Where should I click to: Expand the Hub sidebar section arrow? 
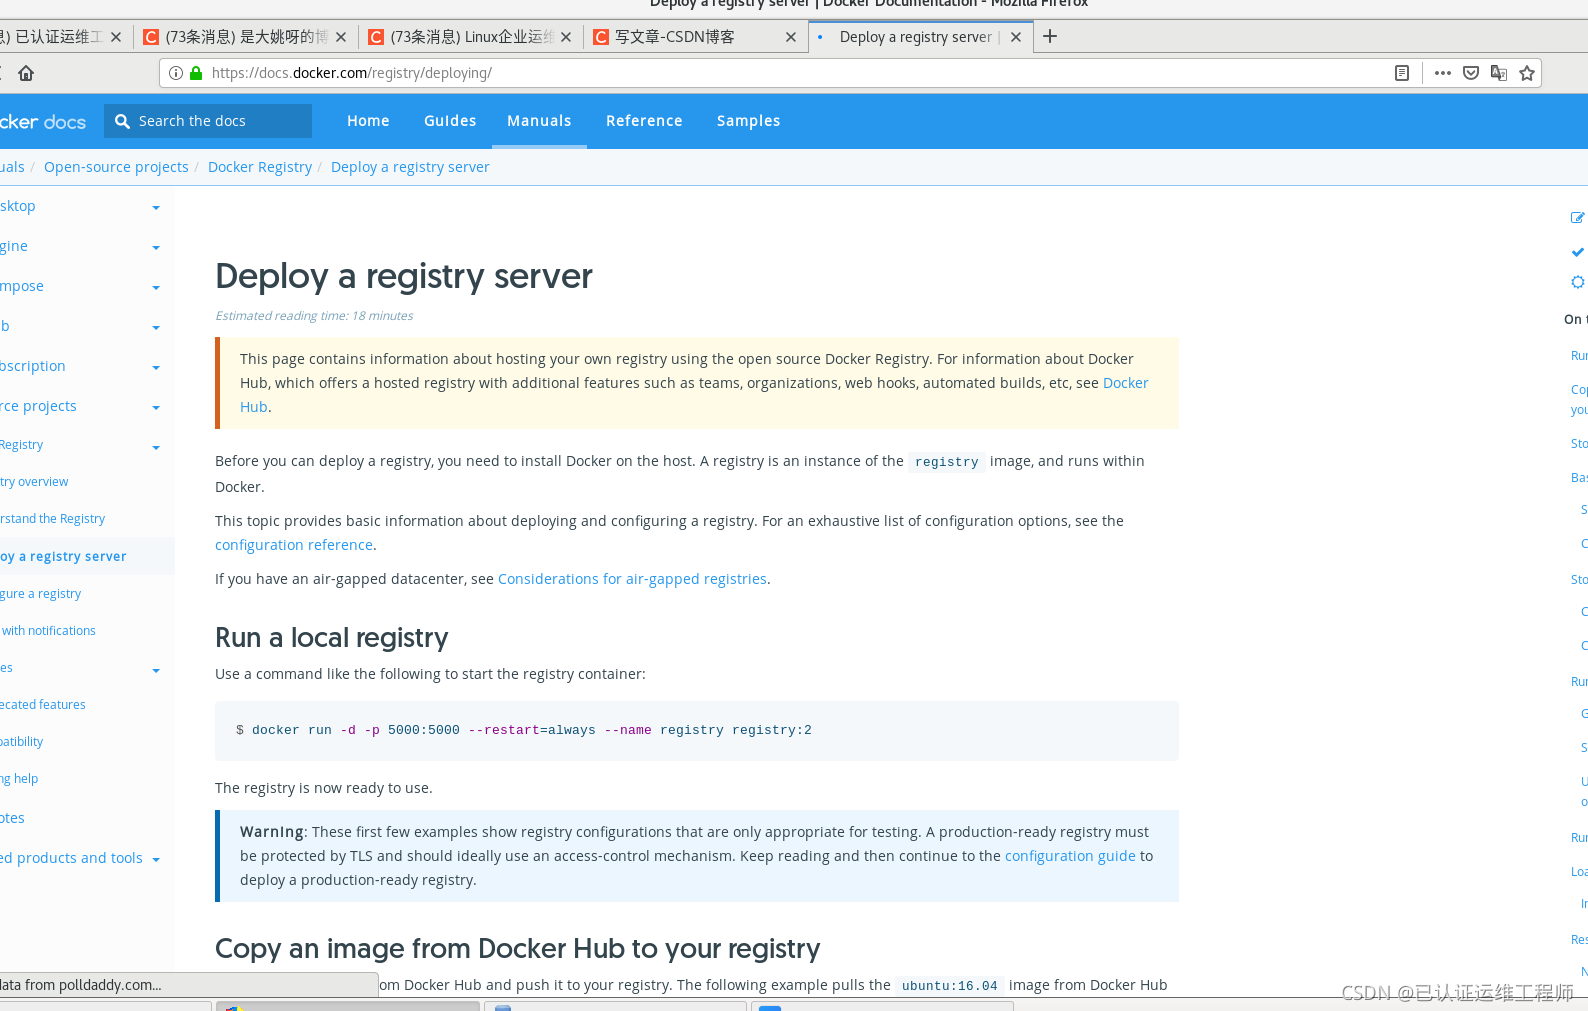(x=156, y=328)
